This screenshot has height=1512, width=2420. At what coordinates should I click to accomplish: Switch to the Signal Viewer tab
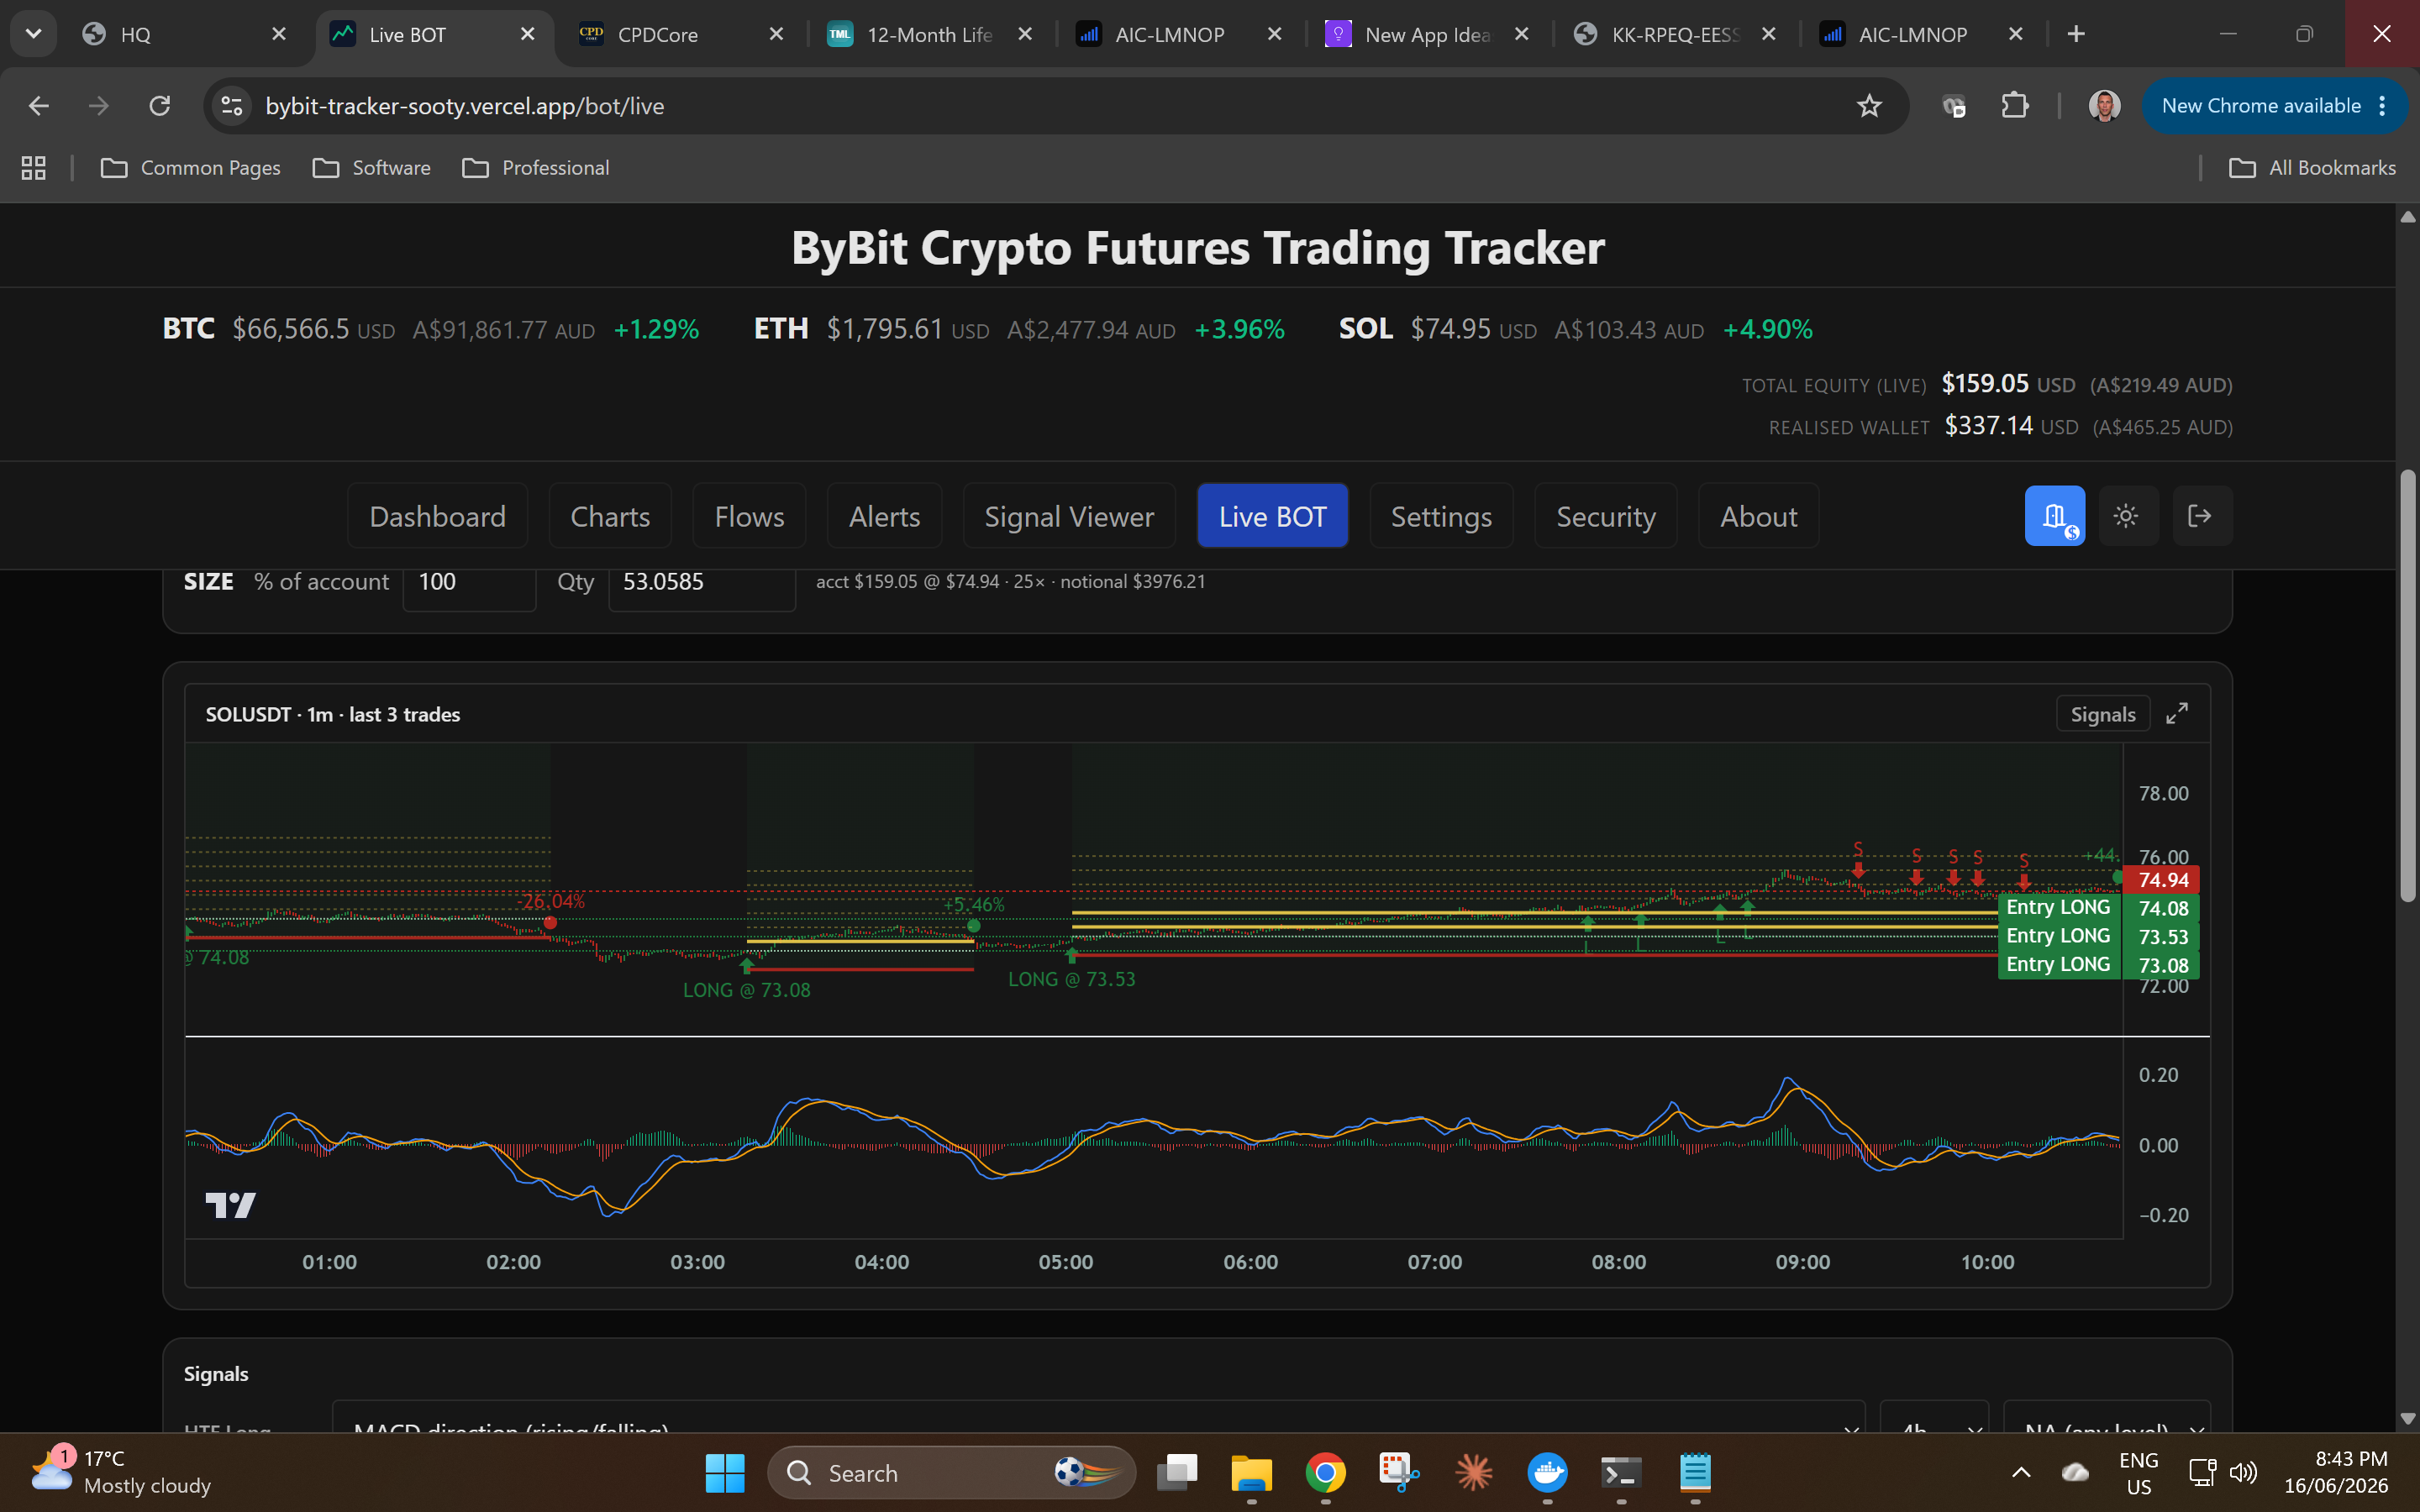[x=1069, y=516]
